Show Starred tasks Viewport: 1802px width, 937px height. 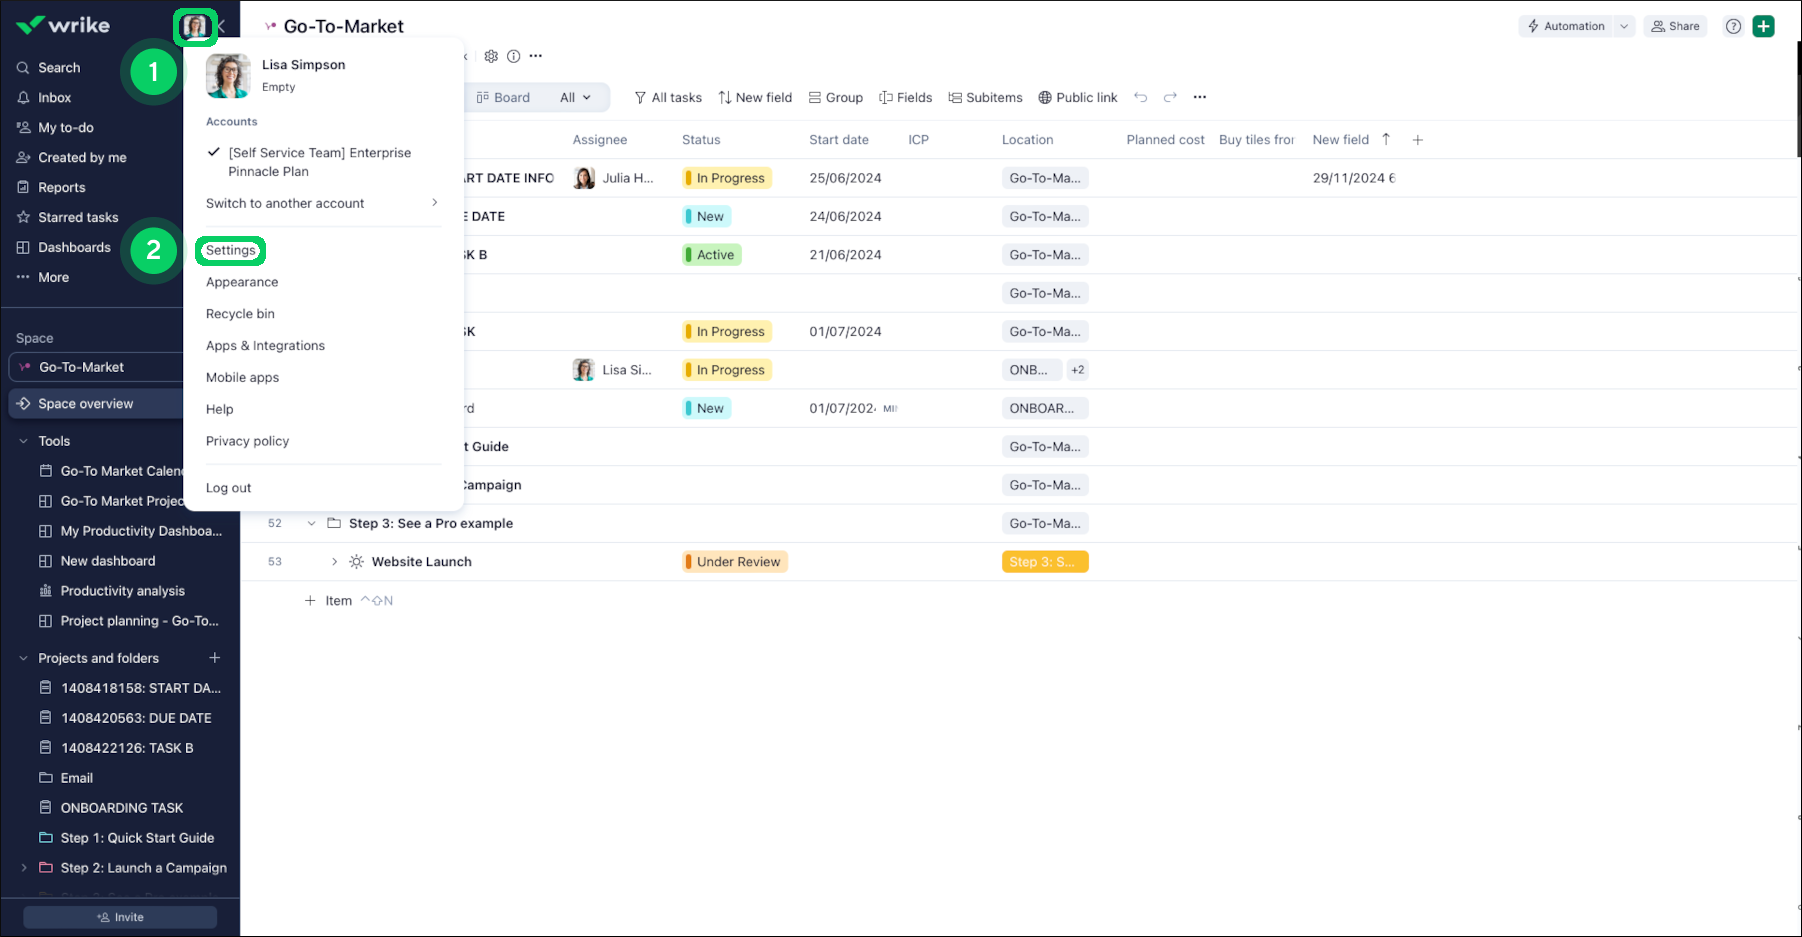(78, 218)
